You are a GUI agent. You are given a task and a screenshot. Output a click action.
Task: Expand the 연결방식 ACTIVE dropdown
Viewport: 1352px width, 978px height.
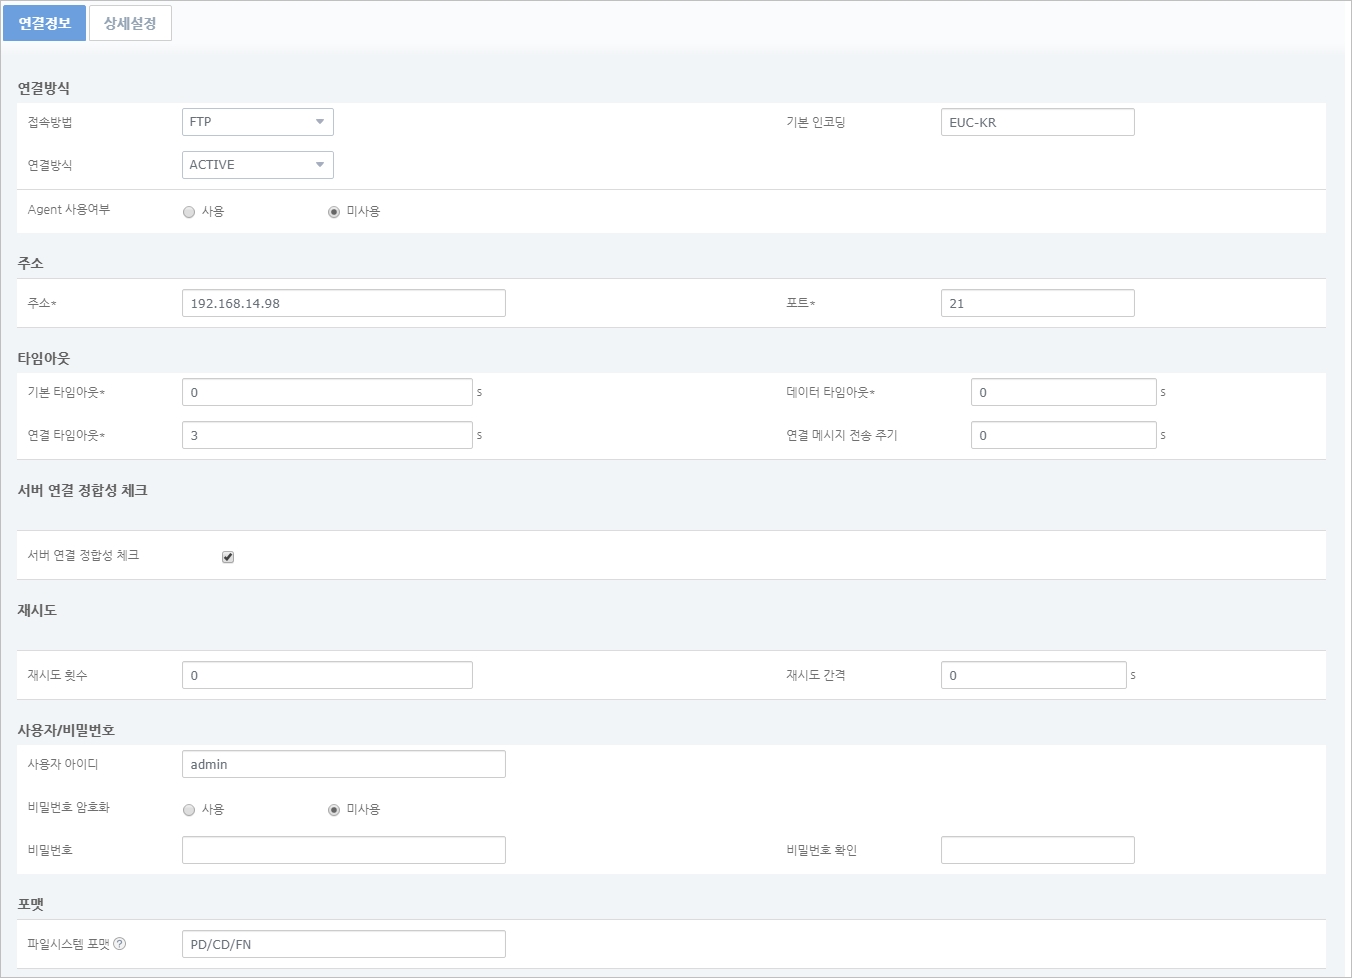coord(257,165)
